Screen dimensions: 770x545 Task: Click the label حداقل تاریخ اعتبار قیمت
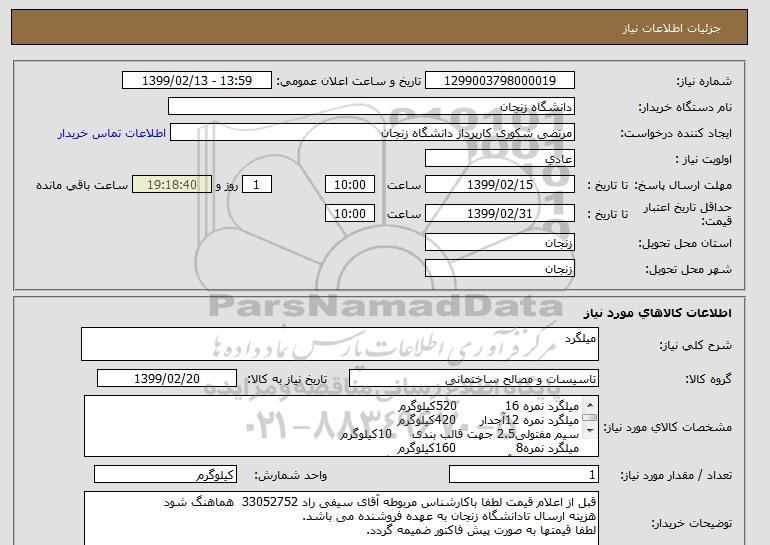[688, 215]
